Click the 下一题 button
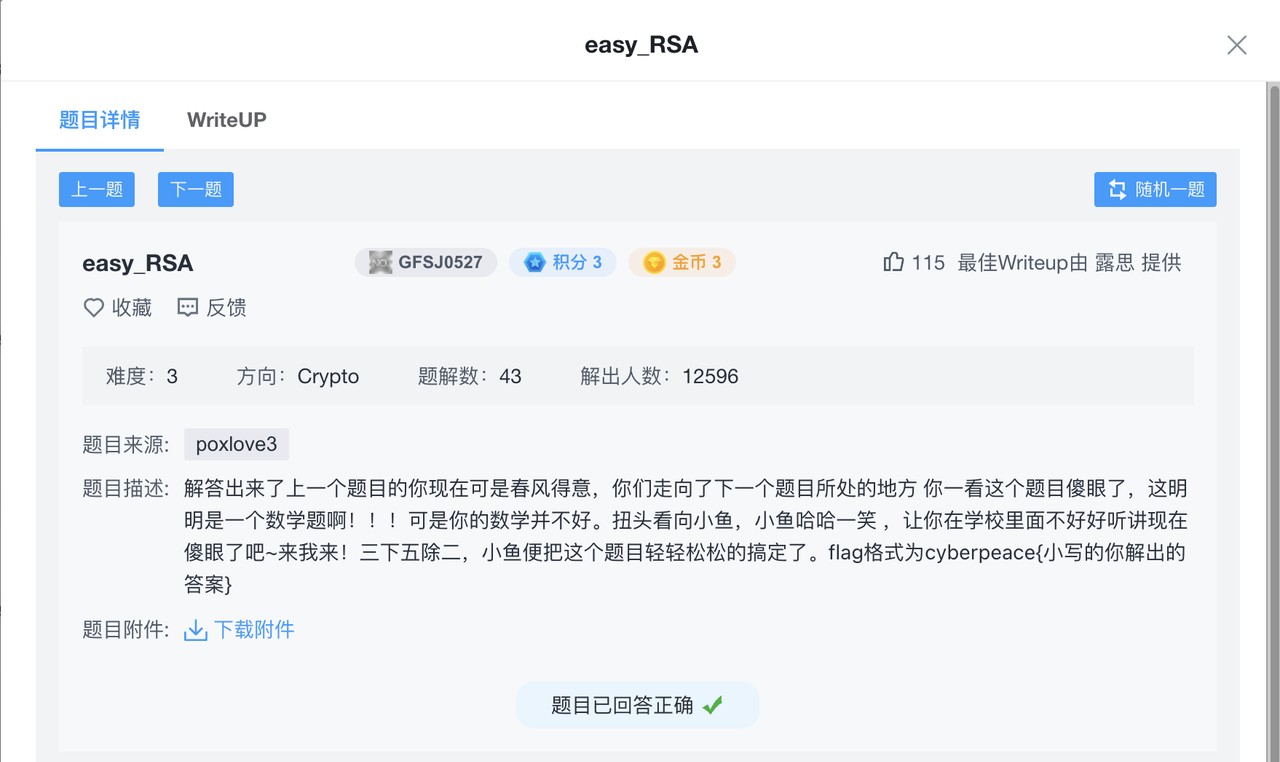Screen dimensions: 1280x762 tap(195, 189)
